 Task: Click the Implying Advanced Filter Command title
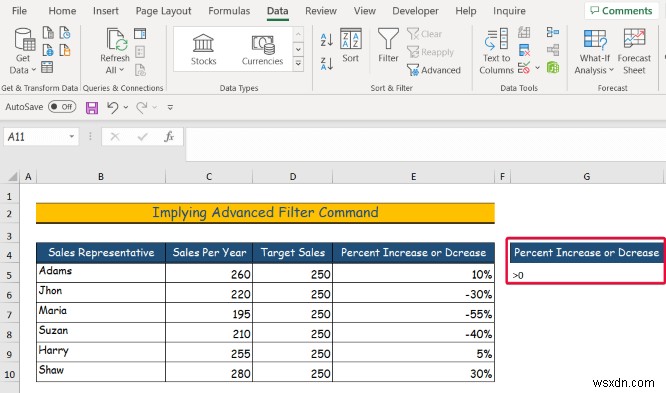click(265, 212)
